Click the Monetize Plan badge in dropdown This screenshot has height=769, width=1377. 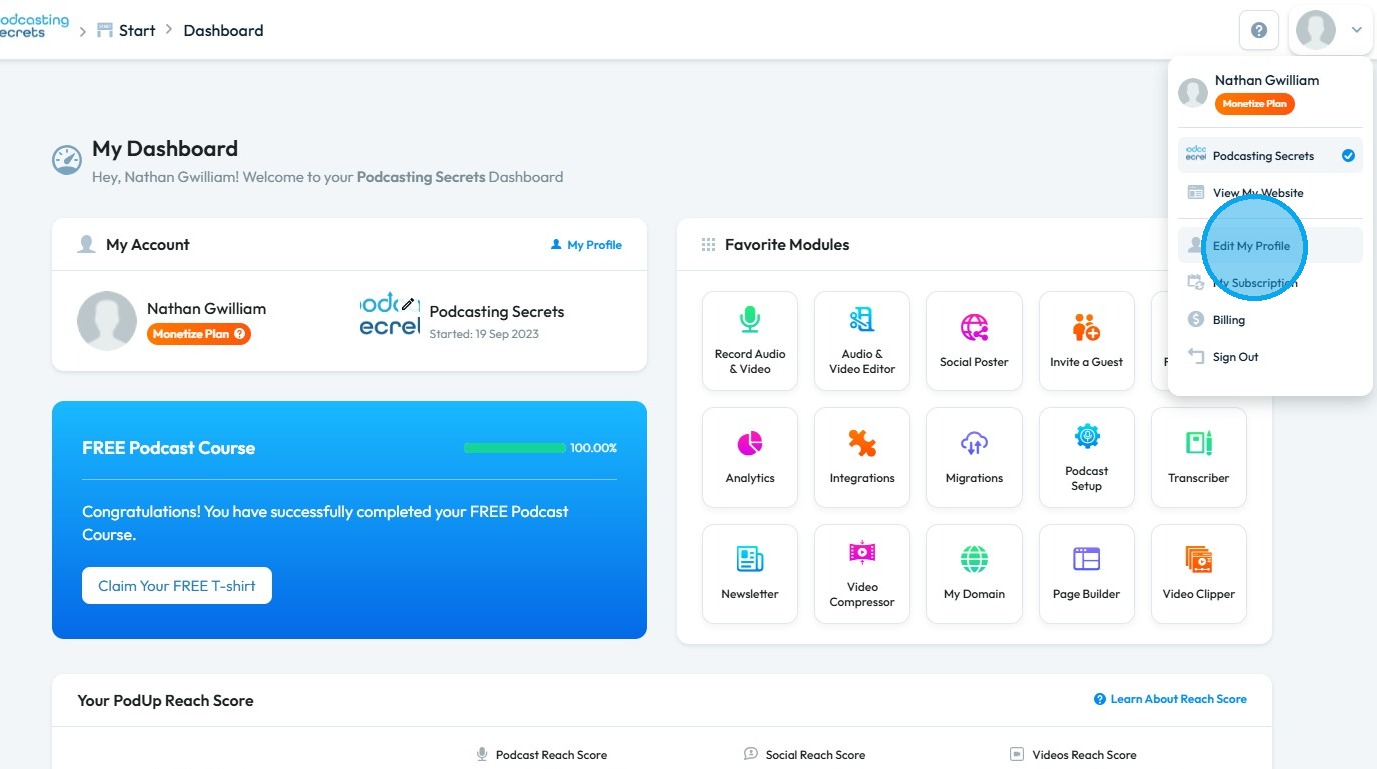[x=1255, y=104]
